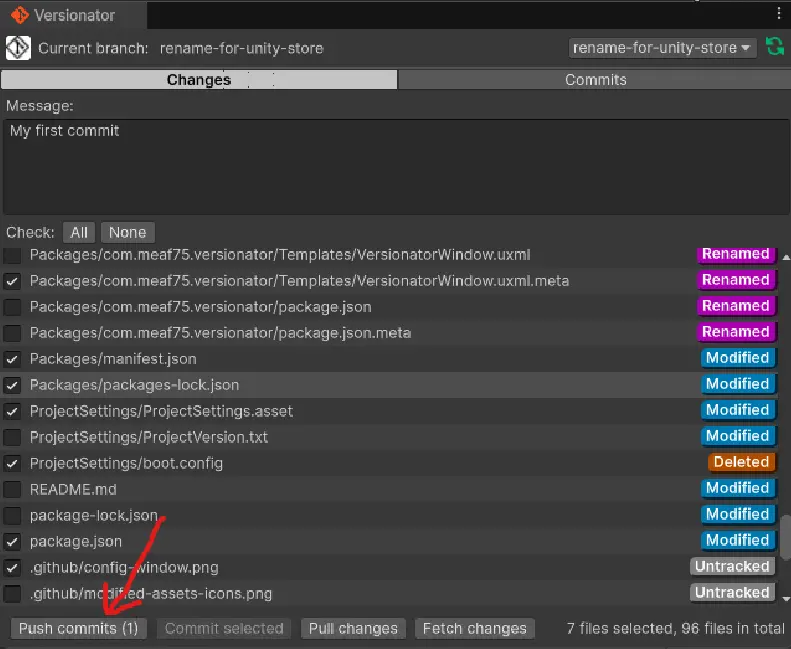
Task: Click the Untracked badge for config-window.png
Action: [732, 566]
